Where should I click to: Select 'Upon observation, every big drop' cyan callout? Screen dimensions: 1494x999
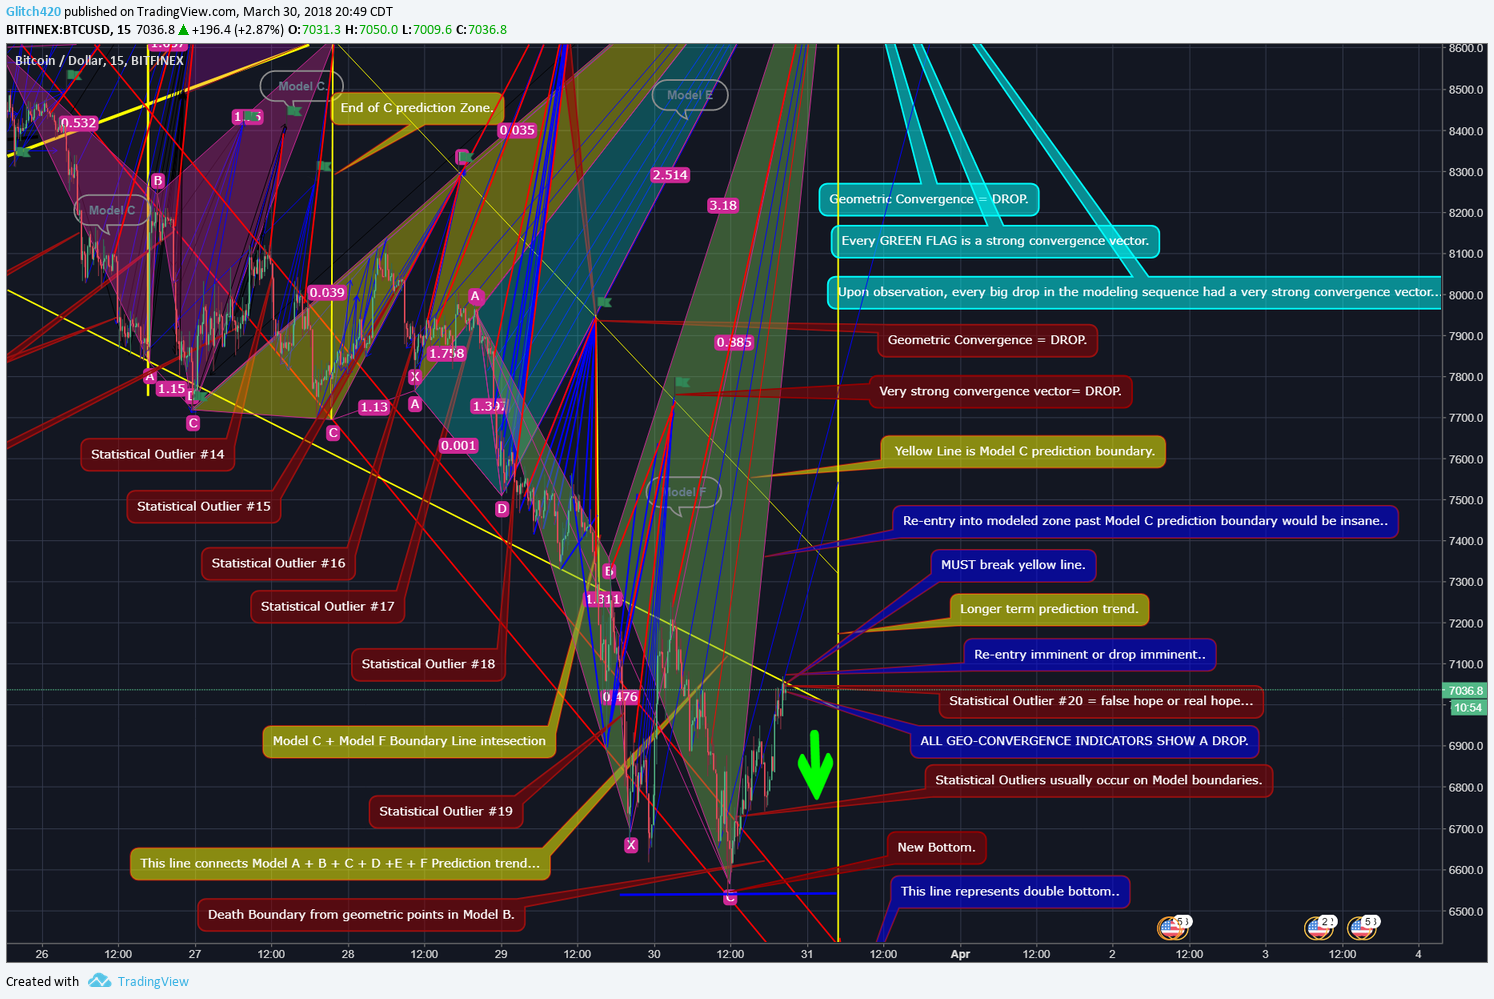tap(1135, 292)
